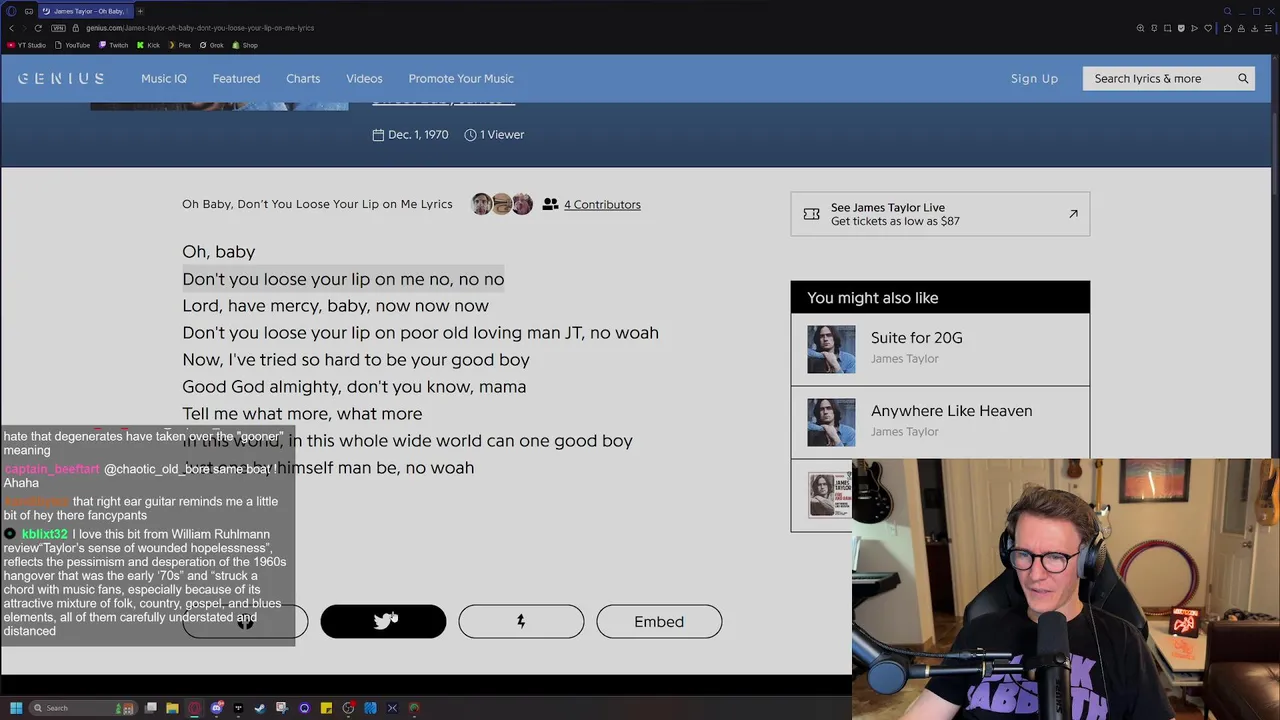Open Suite for 20G song recommendation
Screen dimensions: 1280x720
[x=940, y=348]
